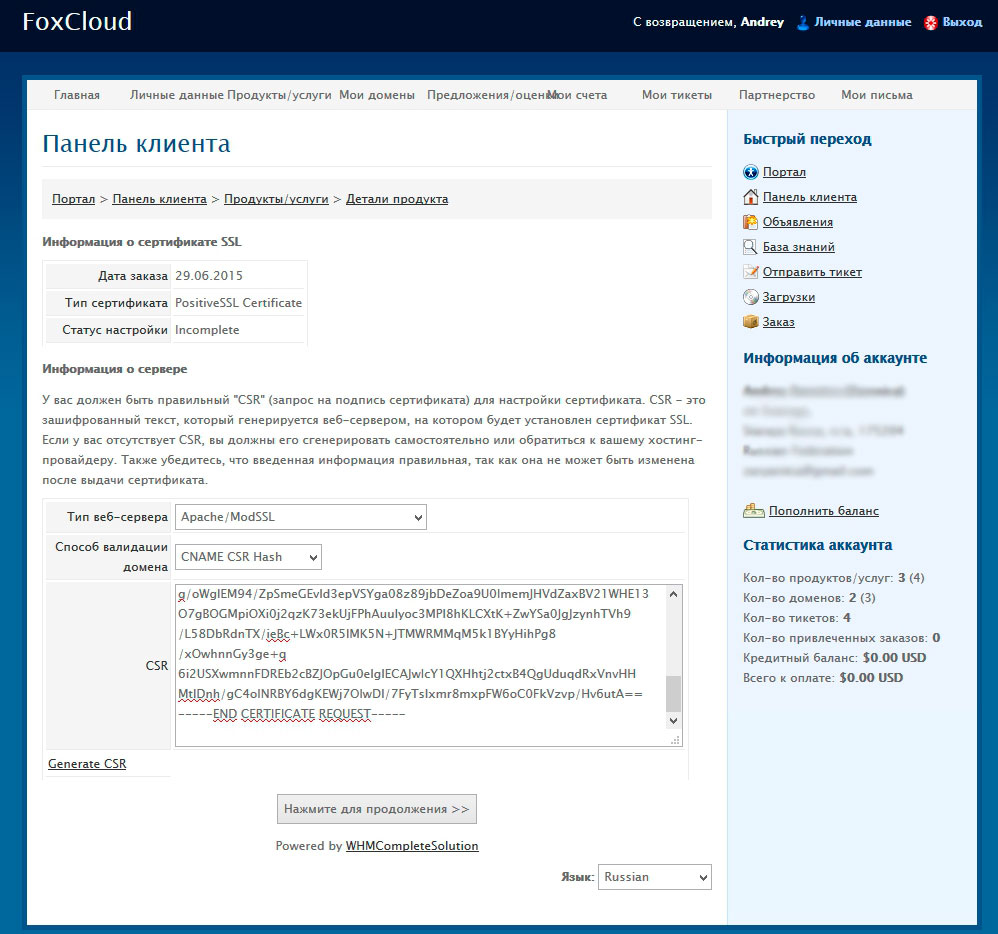This screenshot has width=998, height=934.
Task: Open the Способ валидации домена dropdown
Action: (248, 557)
